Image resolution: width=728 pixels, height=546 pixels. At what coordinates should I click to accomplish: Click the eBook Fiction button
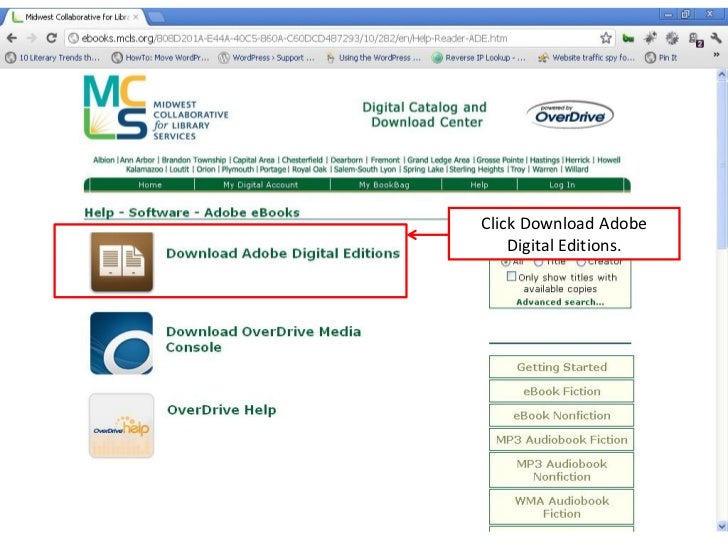tap(561, 391)
